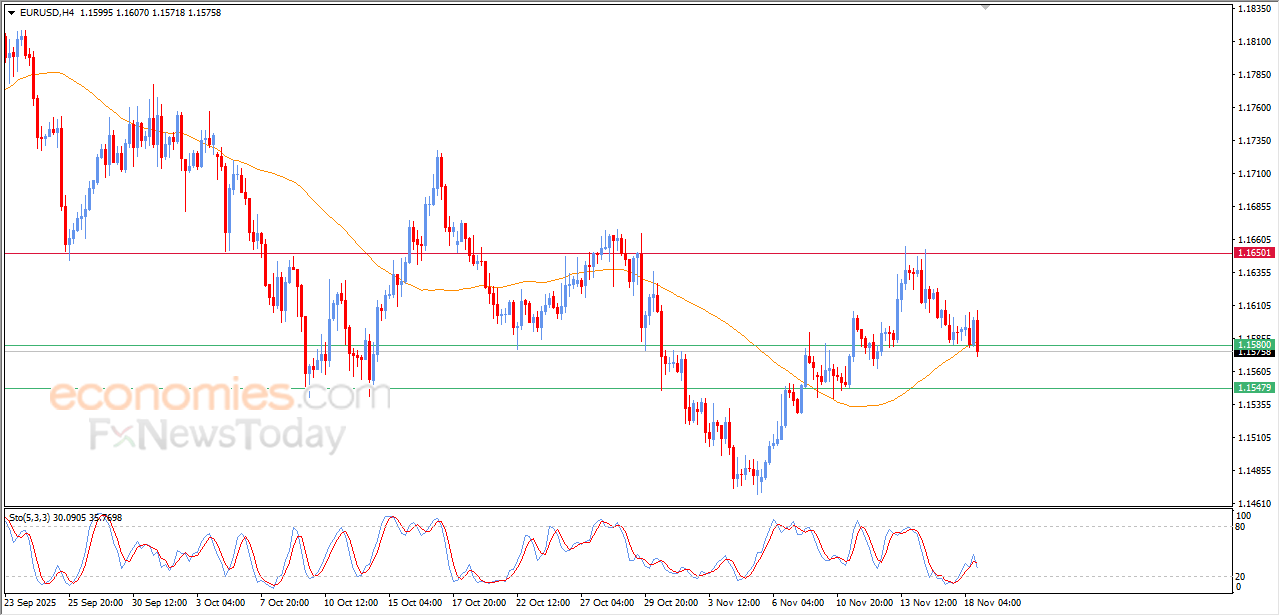Viewport: 1280px width, 616px height.
Task: Click the FxNewsToday watermark text
Action: point(217,436)
